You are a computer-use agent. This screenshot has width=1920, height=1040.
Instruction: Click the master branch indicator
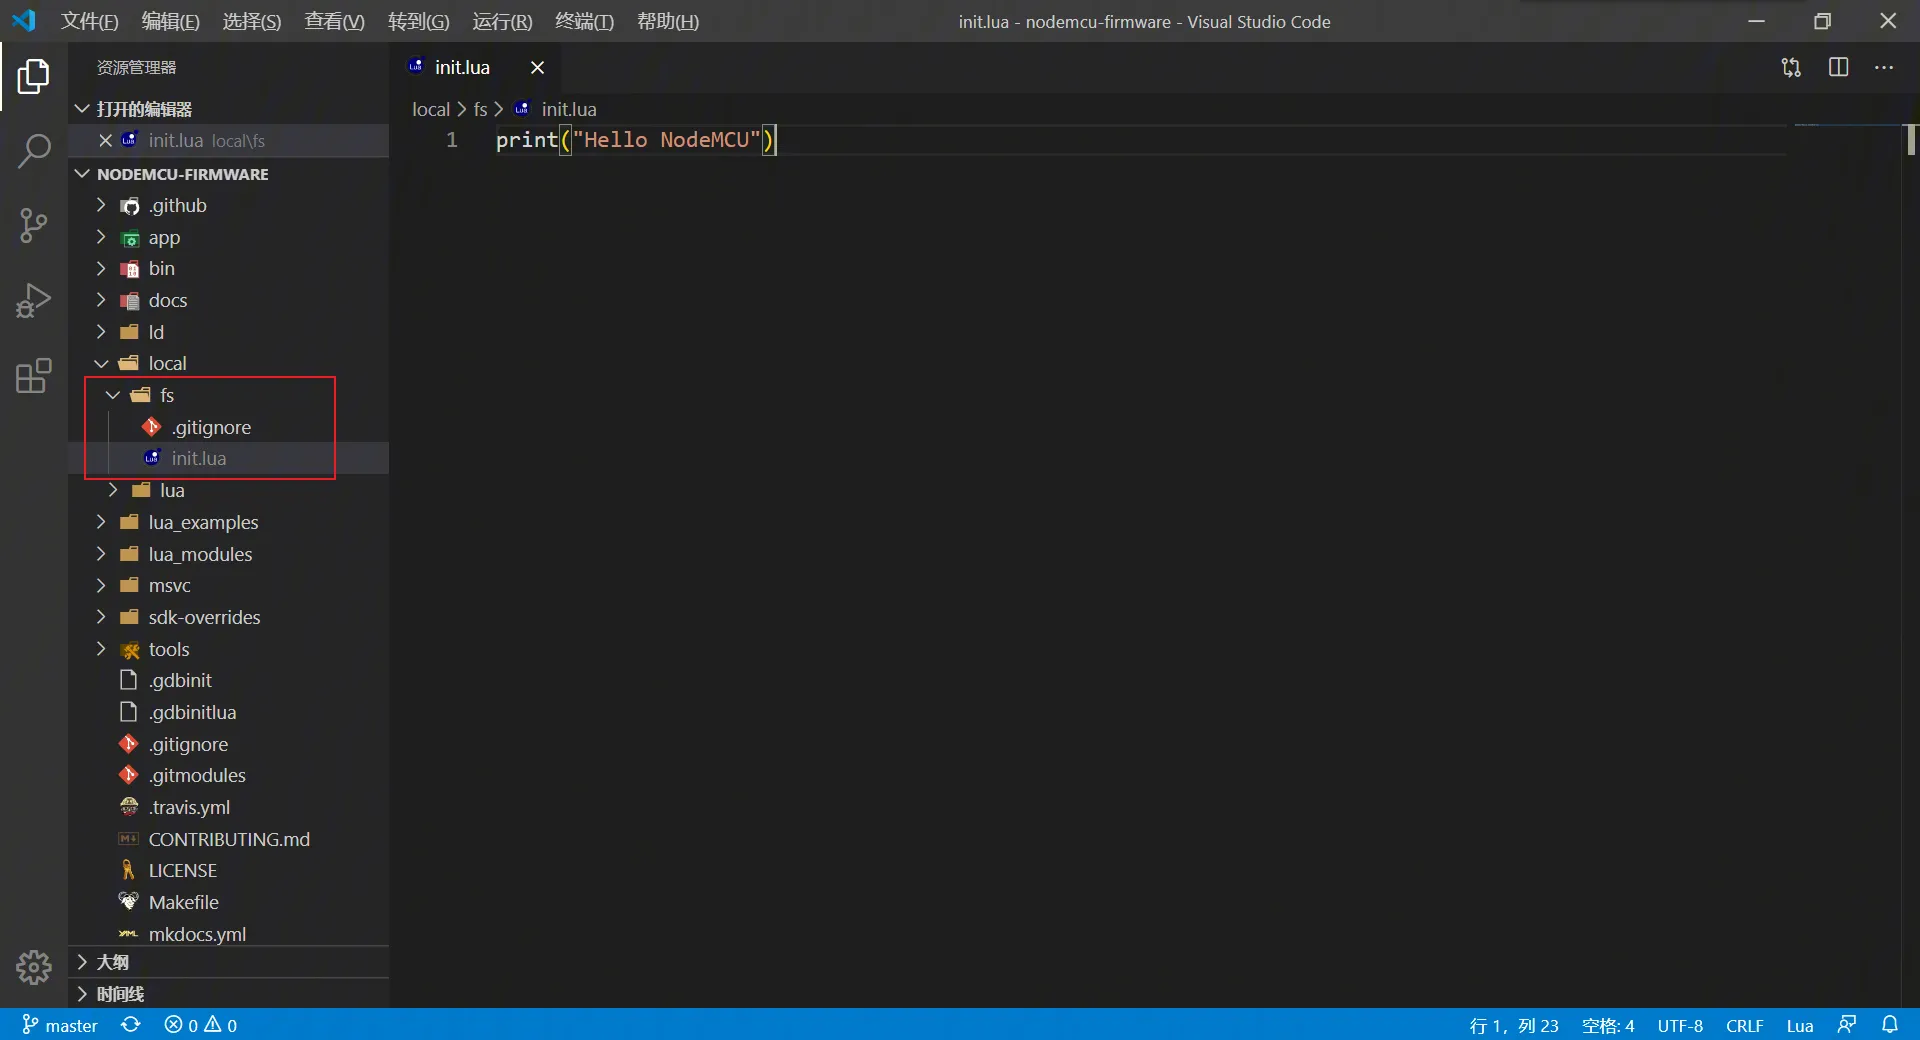coord(60,1025)
